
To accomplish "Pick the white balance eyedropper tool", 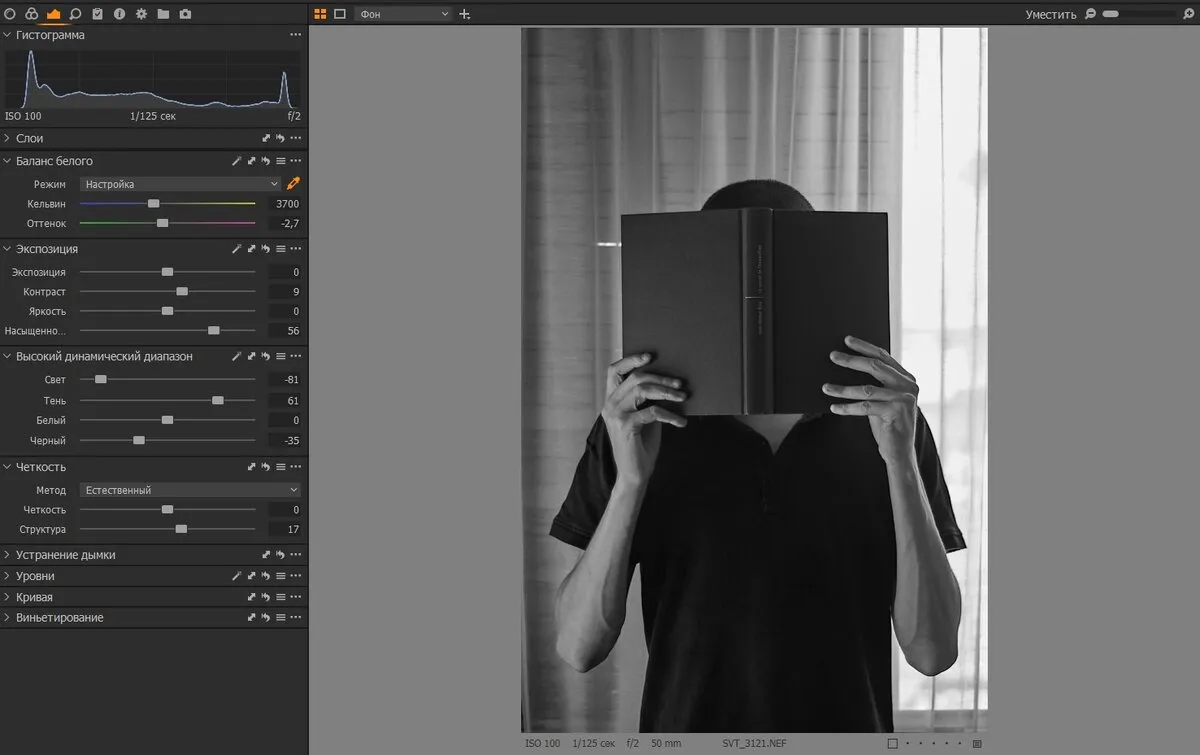I will point(293,184).
